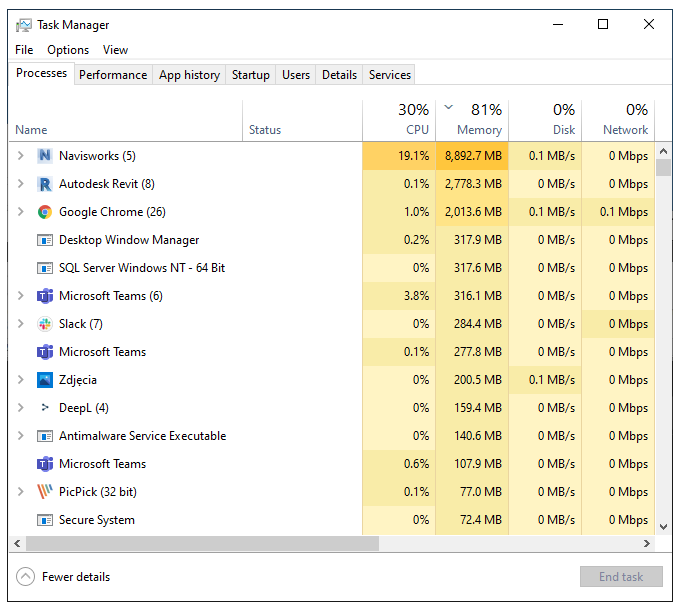Image resolution: width=682 pixels, height=612 pixels.
Task: Select the Secure System process name
Action: (x=97, y=520)
